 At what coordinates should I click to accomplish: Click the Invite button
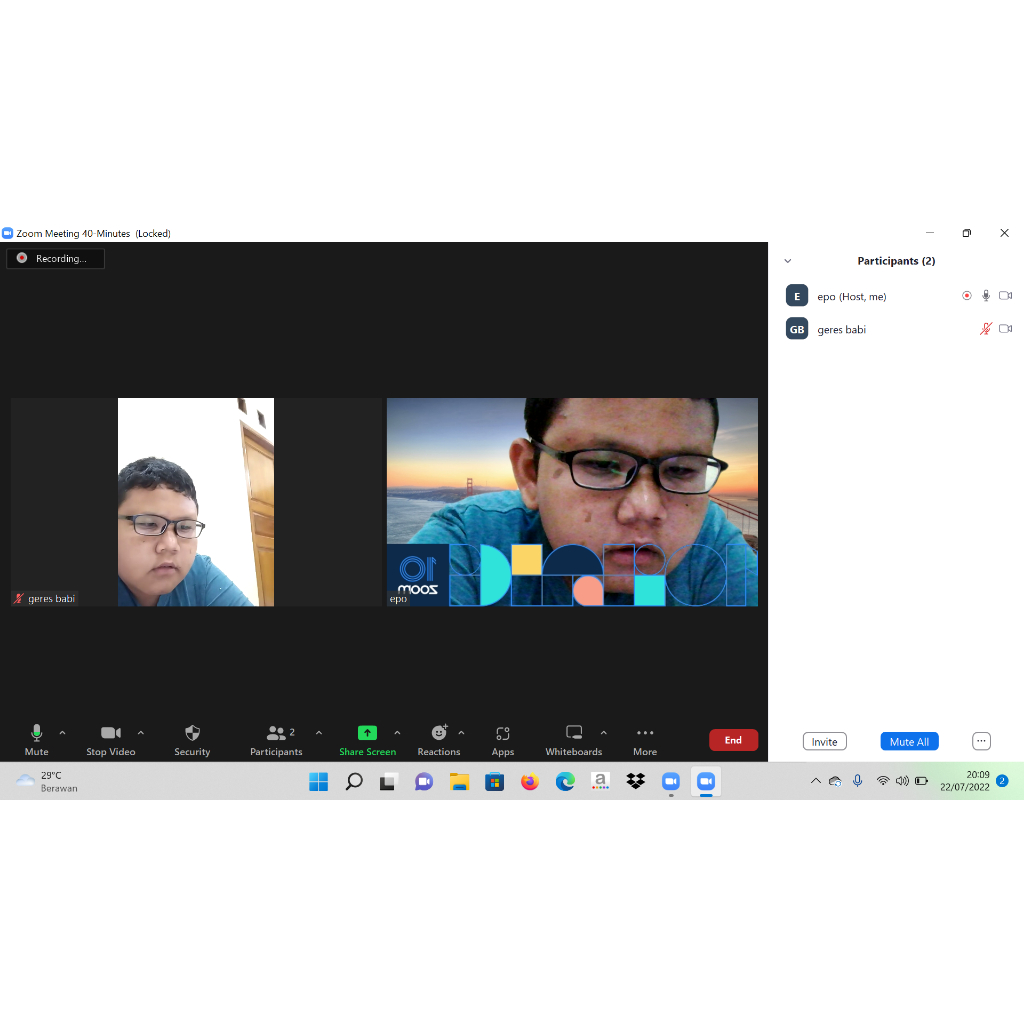[824, 741]
